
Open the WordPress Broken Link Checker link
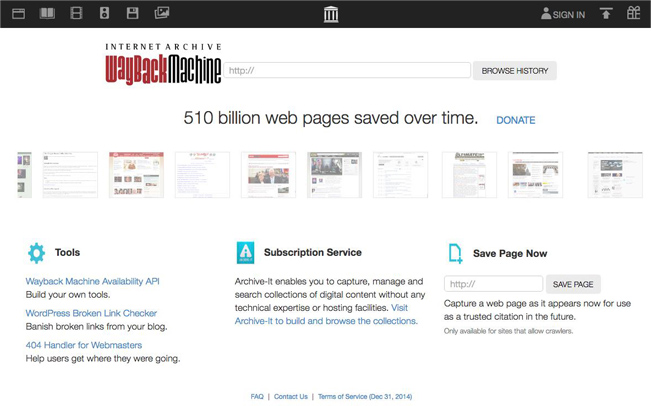pyautogui.click(x=91, y=313)
